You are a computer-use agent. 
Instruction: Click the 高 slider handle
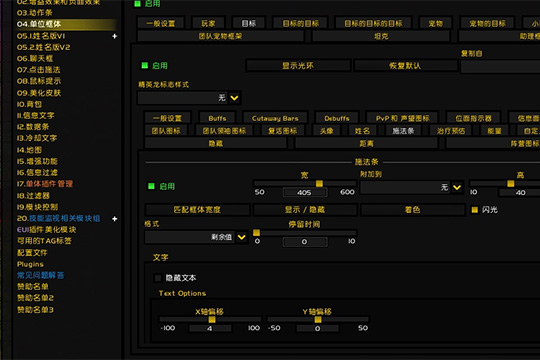510,184
